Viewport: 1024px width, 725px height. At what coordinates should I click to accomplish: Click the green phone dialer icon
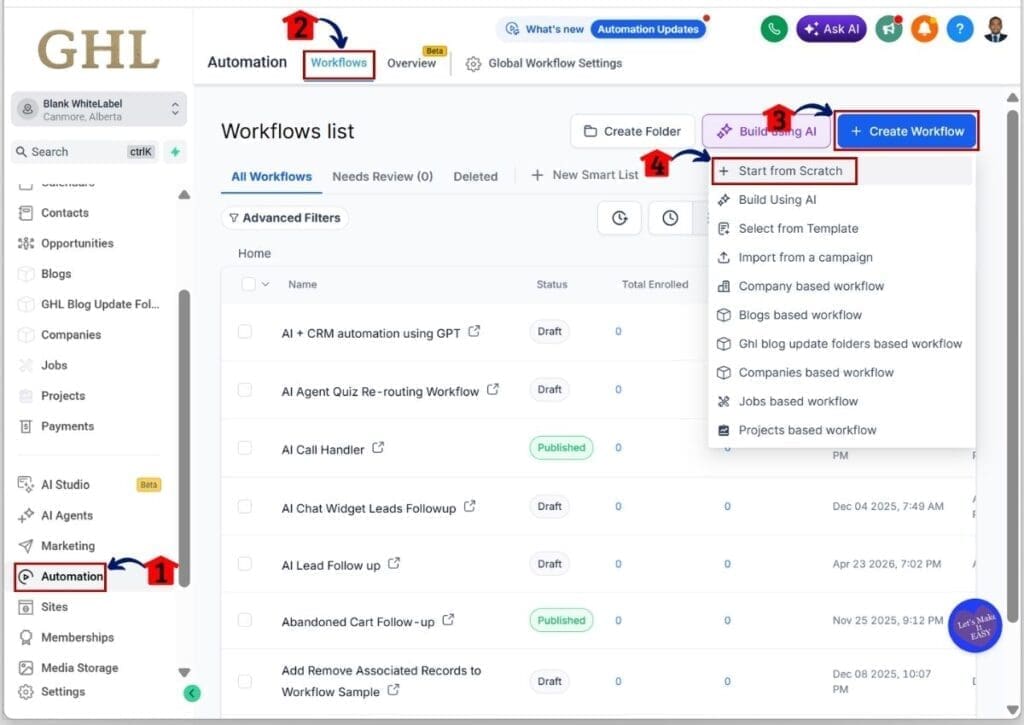pos(774,29)
